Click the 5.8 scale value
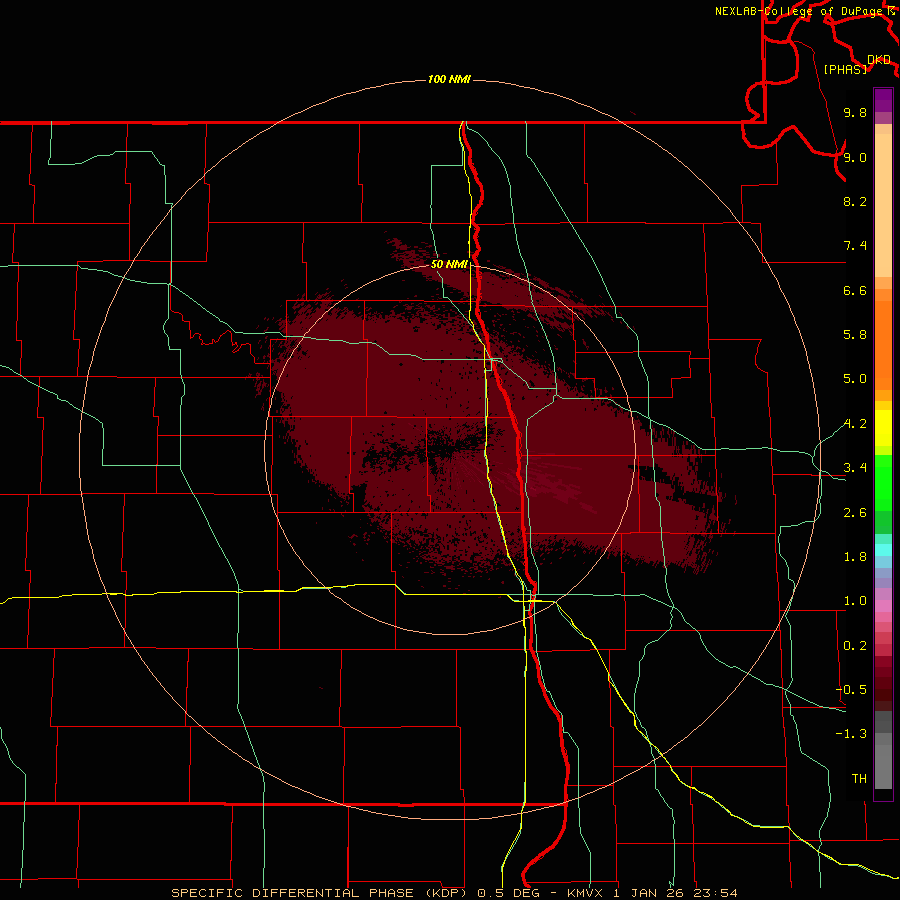This screenshot has width=900, height=900. coord(855,335)
